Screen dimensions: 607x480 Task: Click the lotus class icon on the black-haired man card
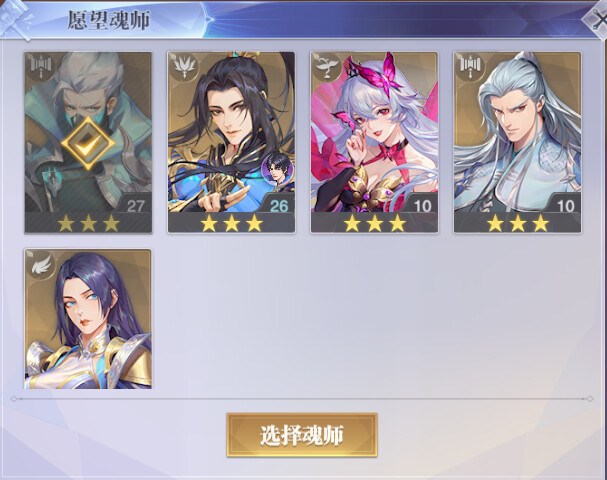[183, 67]
